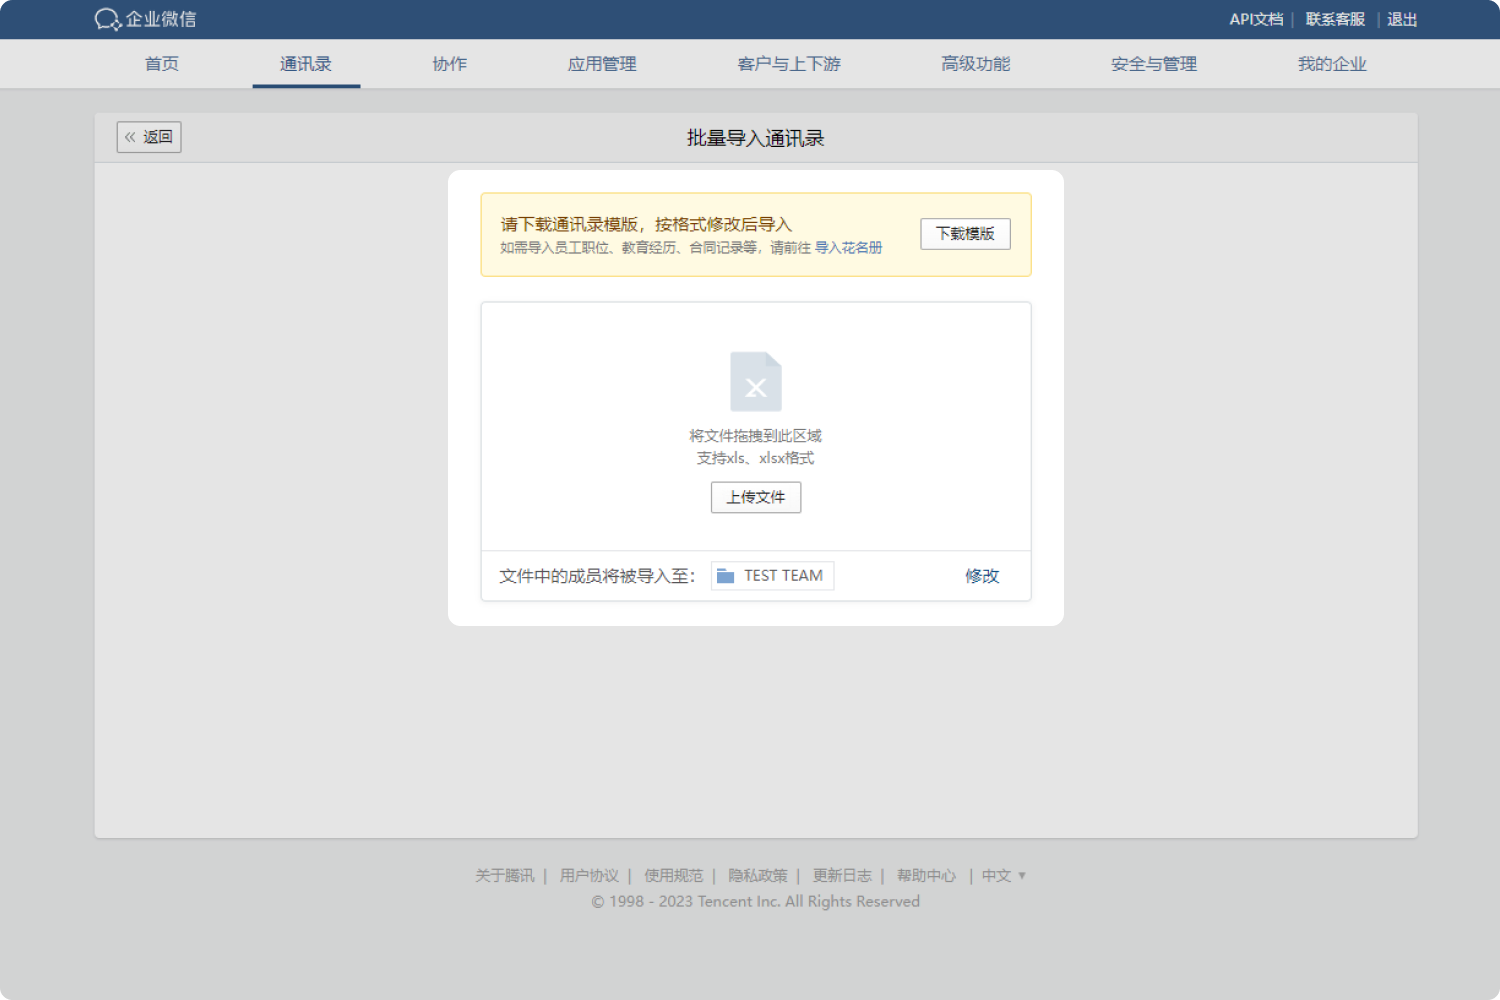Click the 上传文件 button

(756, 497)
